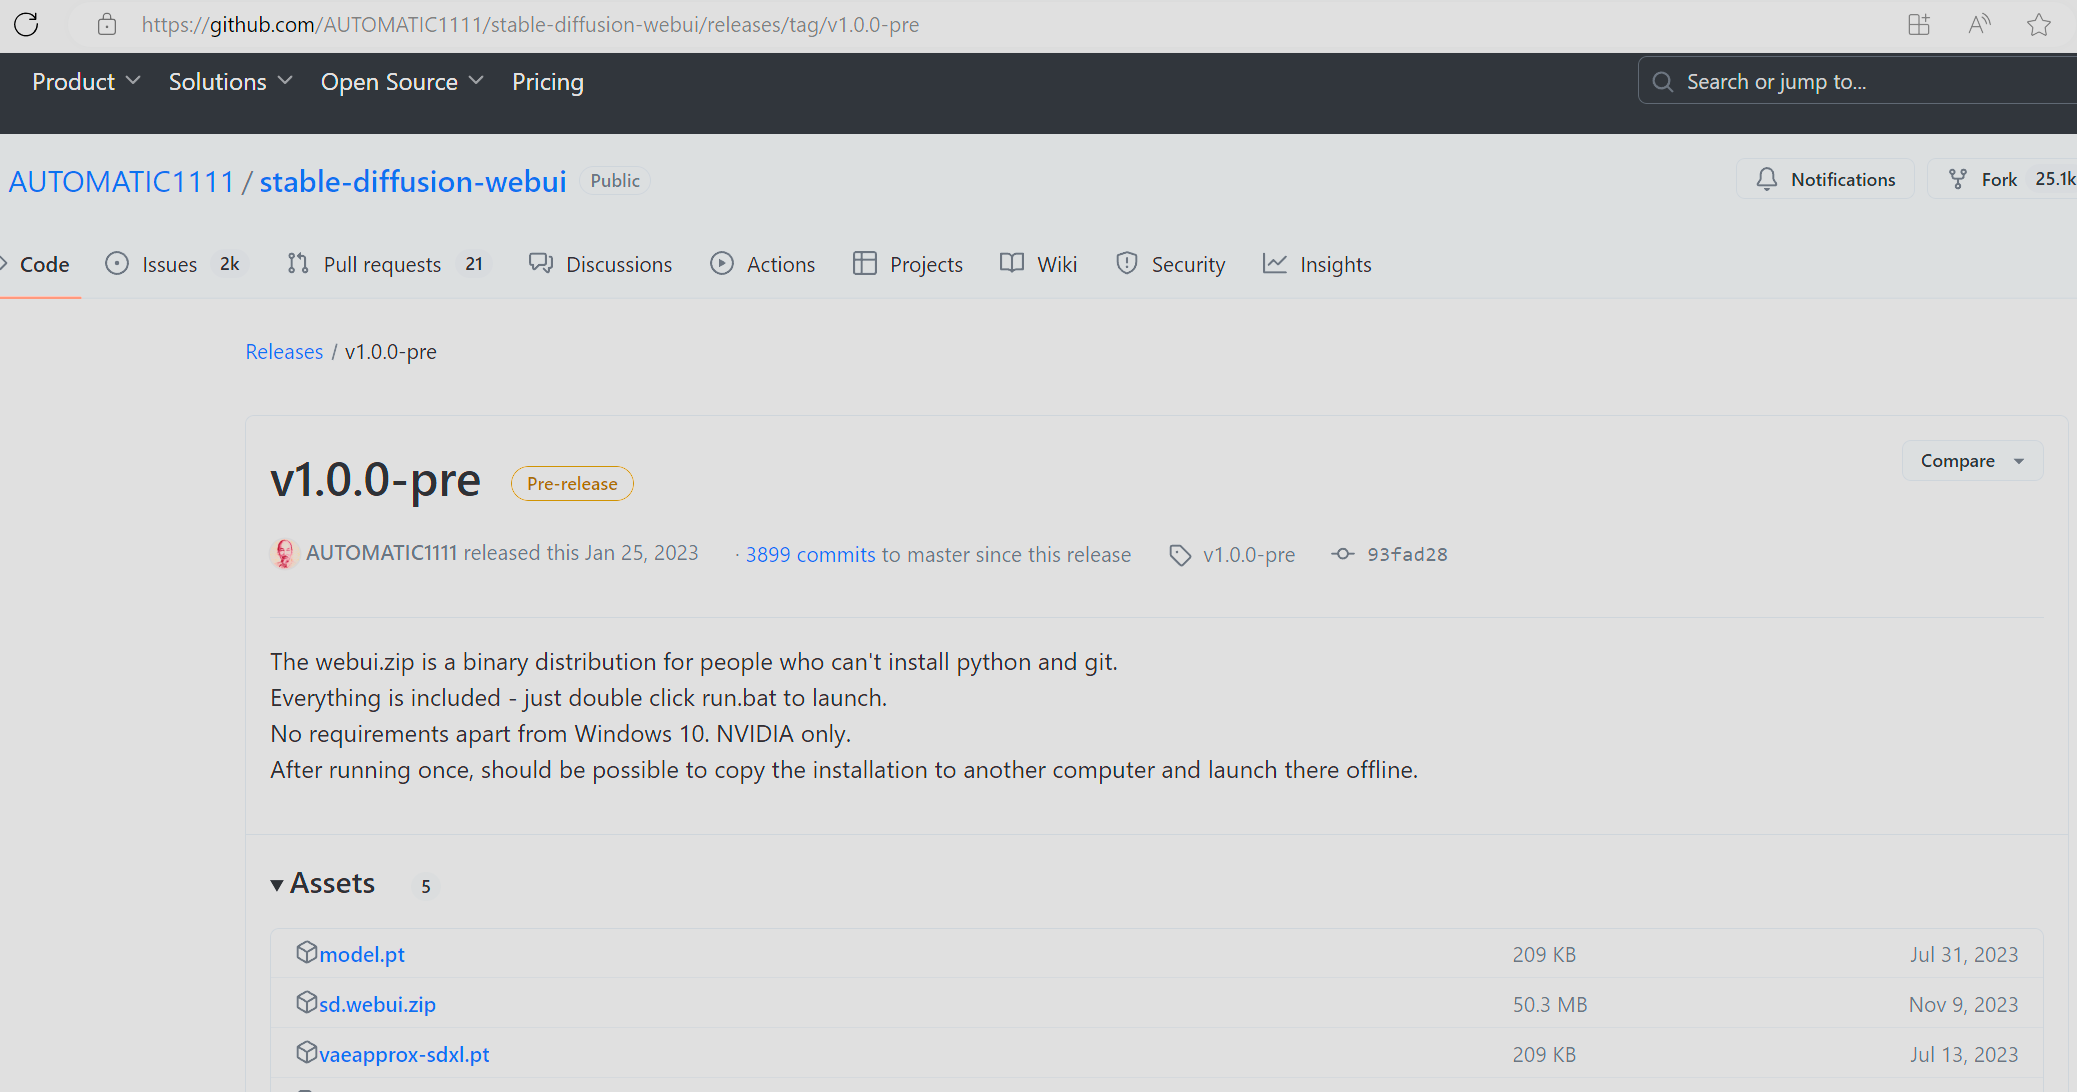Go to Pricing page
Image resolution: width=2077 pixels, height=1092 pixels.
pos(548,82)
